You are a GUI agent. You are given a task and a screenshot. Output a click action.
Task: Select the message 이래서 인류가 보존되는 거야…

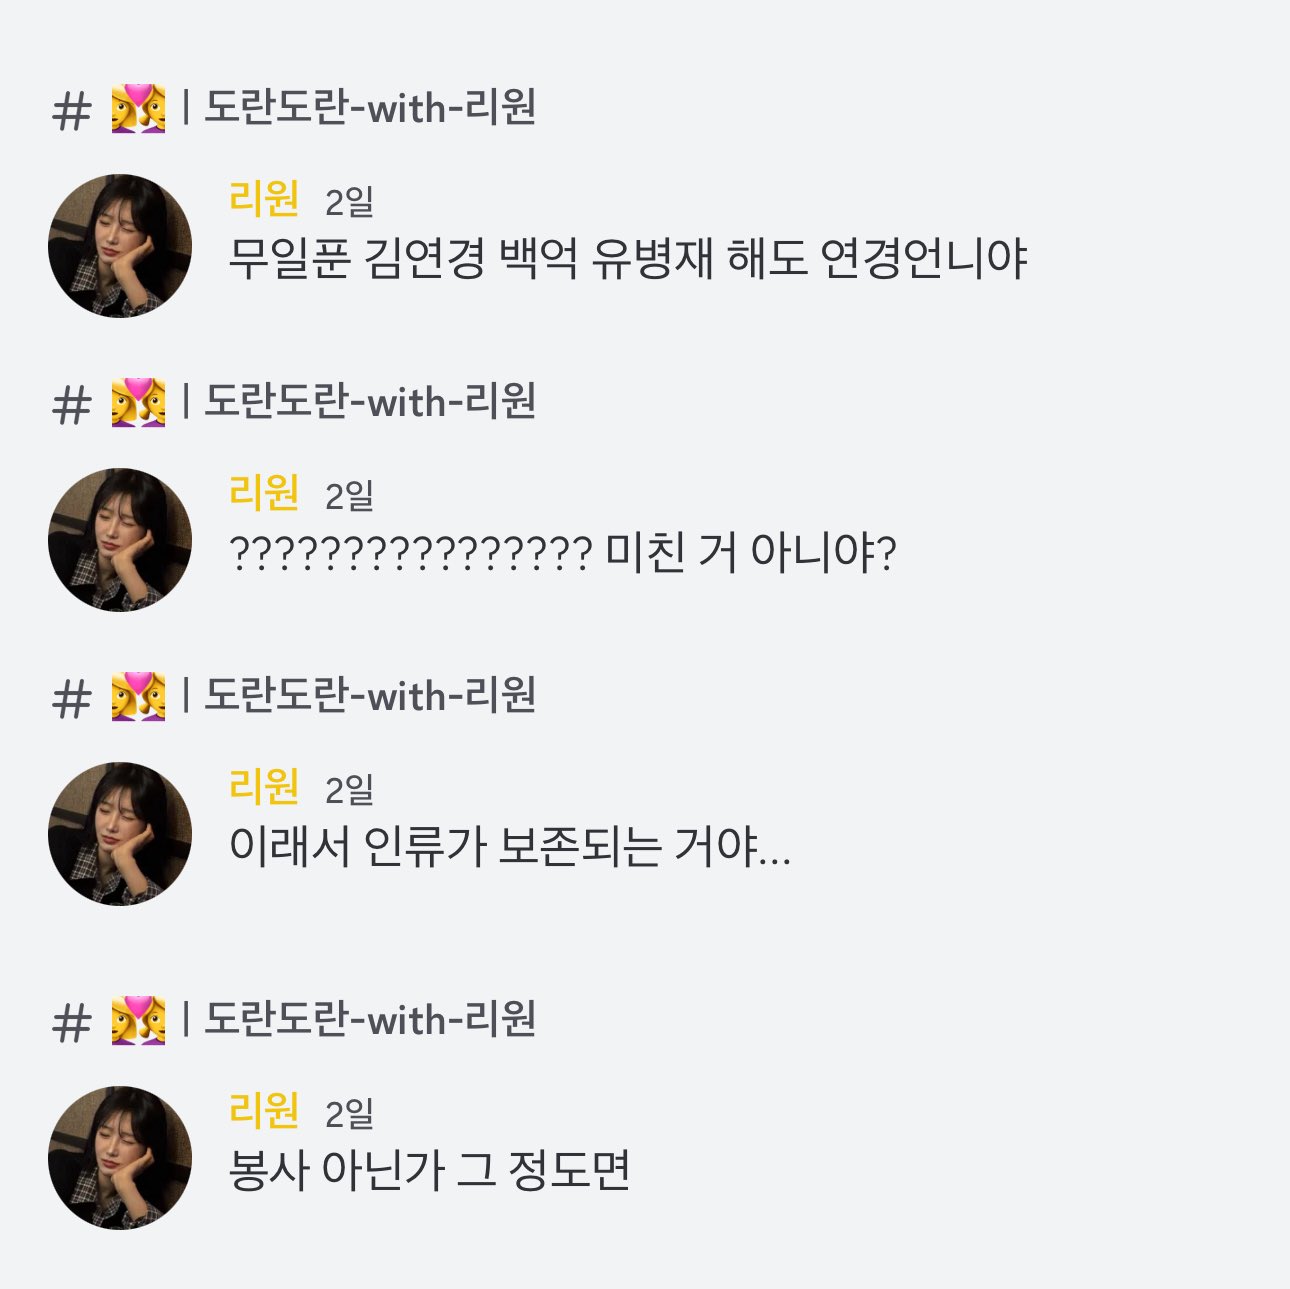(509, 848)
